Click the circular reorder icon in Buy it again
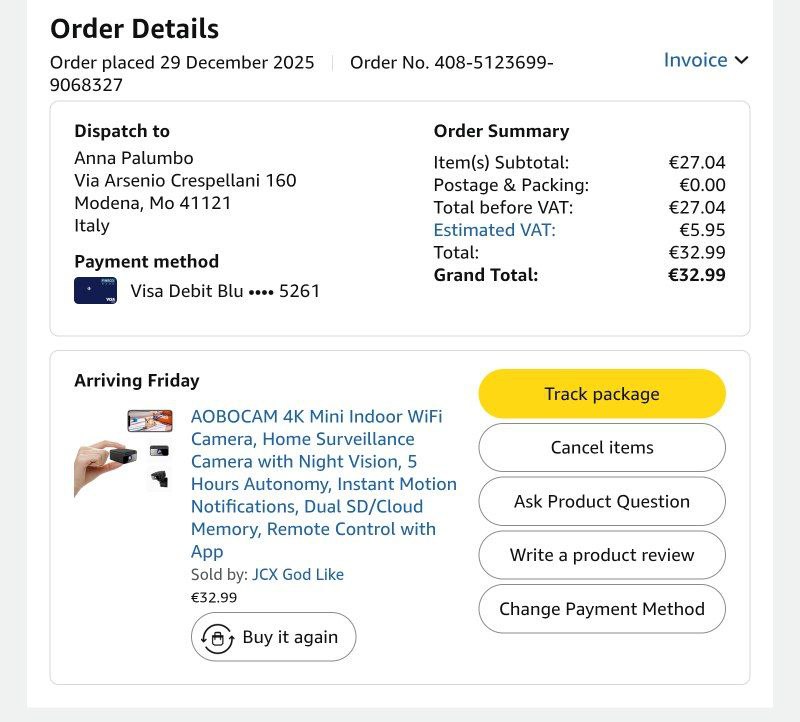Screen dimensions: 800x722 (x=217, y=637)
